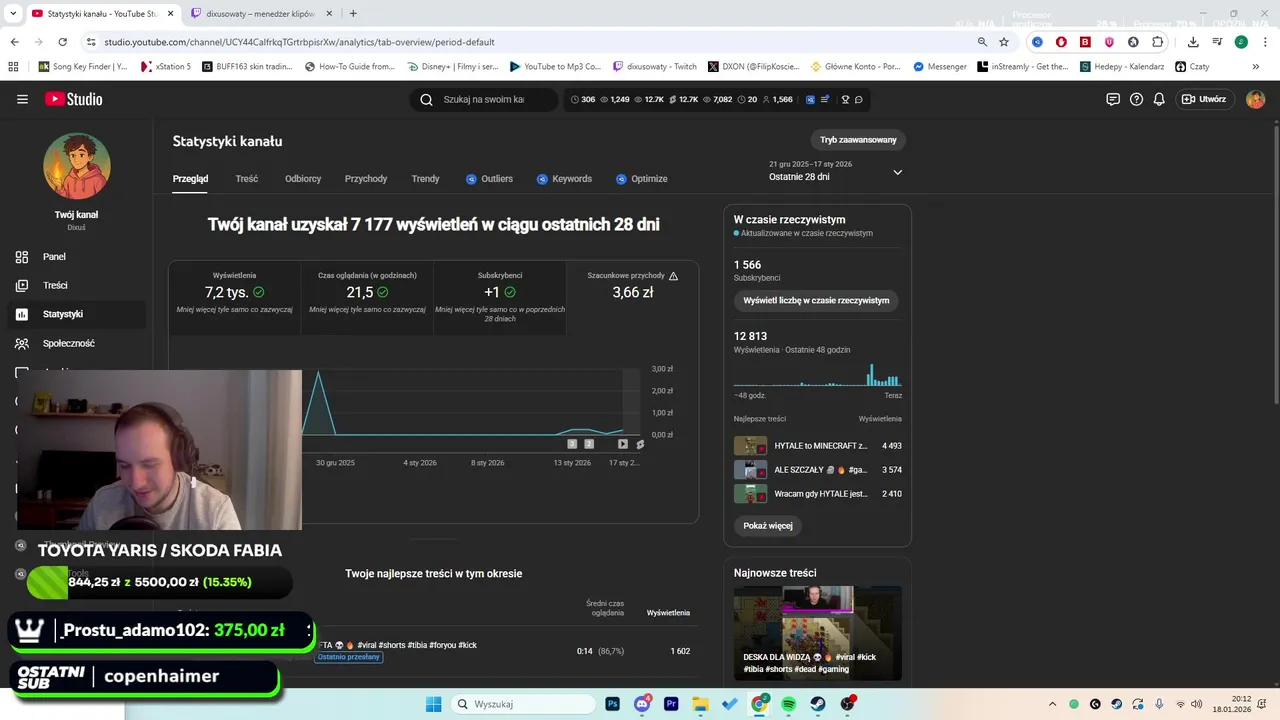Focus the Szukaj na swoim kanale search field
The image size is (1280, 720).
click(x=484, y=99)
